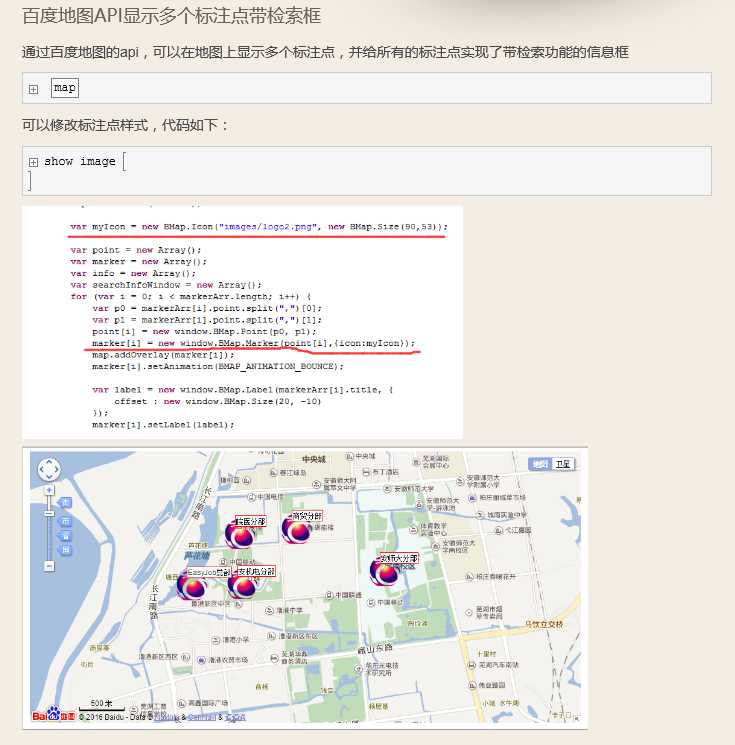Pan the map right with compass arrow

pyautogui.click(x=57, y=469)
